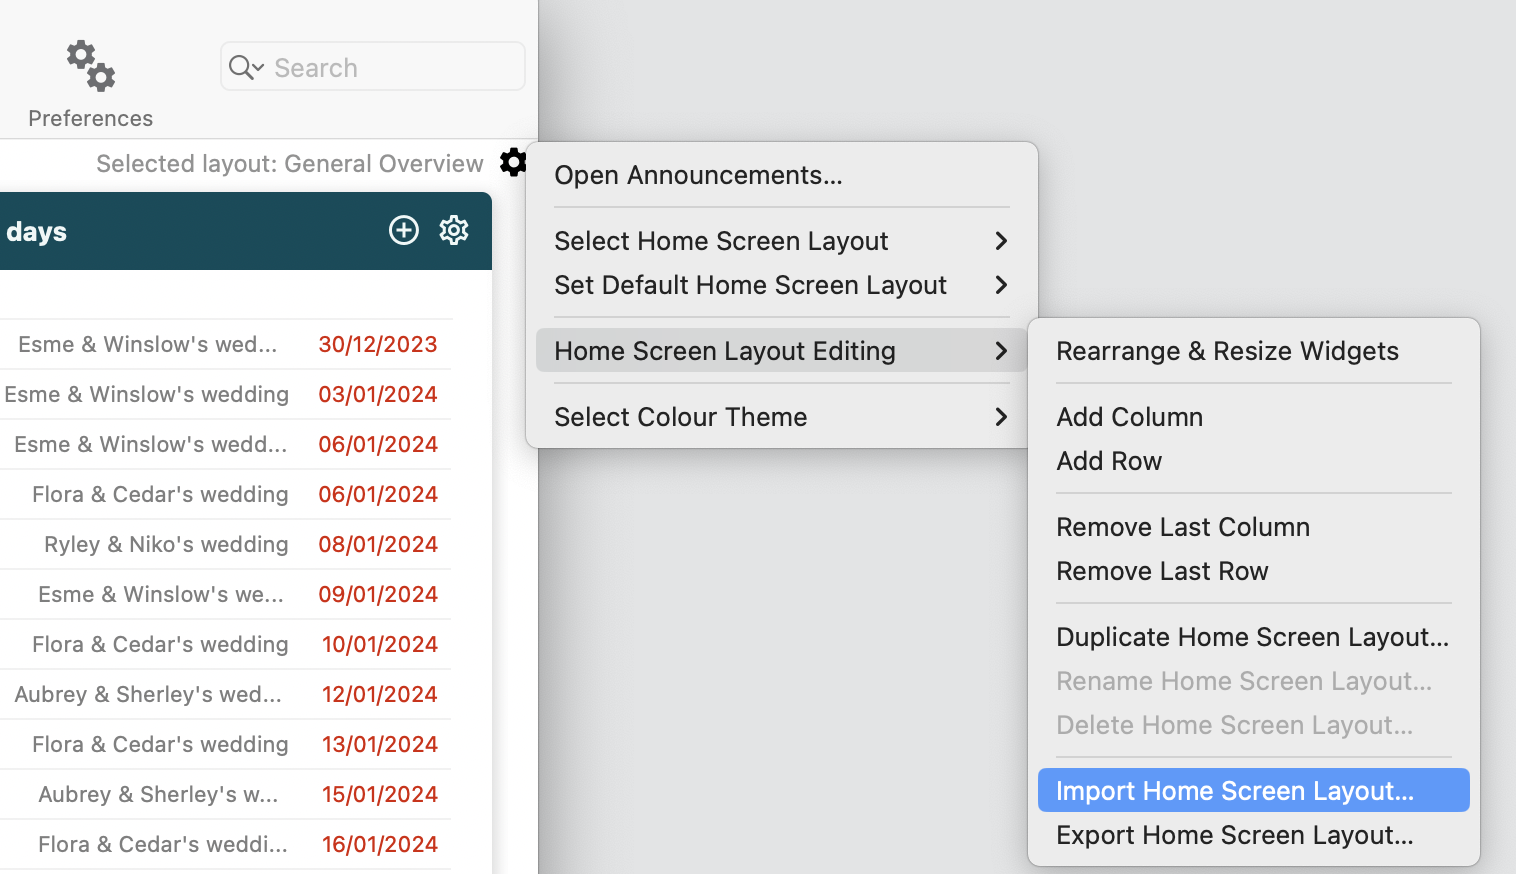This screenshot has width=1516, height=874.
Task: Choose Rearrange & Resize Widgets
Action: click(x=1227, y=351)
